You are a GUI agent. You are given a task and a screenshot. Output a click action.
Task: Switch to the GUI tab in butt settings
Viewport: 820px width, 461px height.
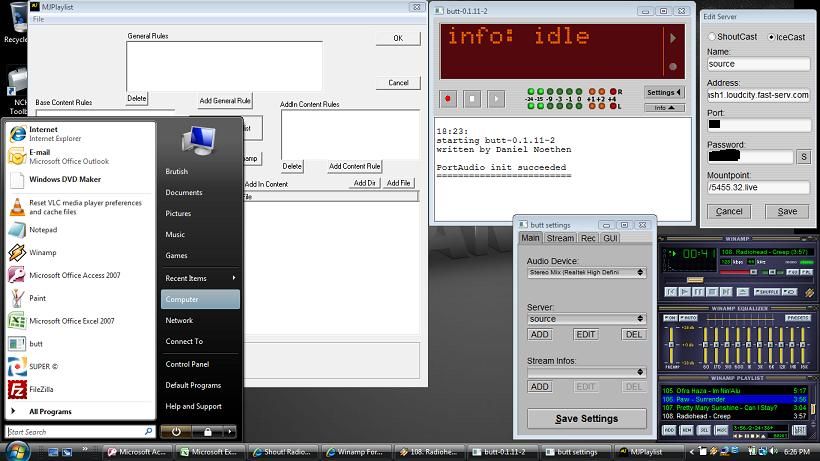click(x=610, y=238)
